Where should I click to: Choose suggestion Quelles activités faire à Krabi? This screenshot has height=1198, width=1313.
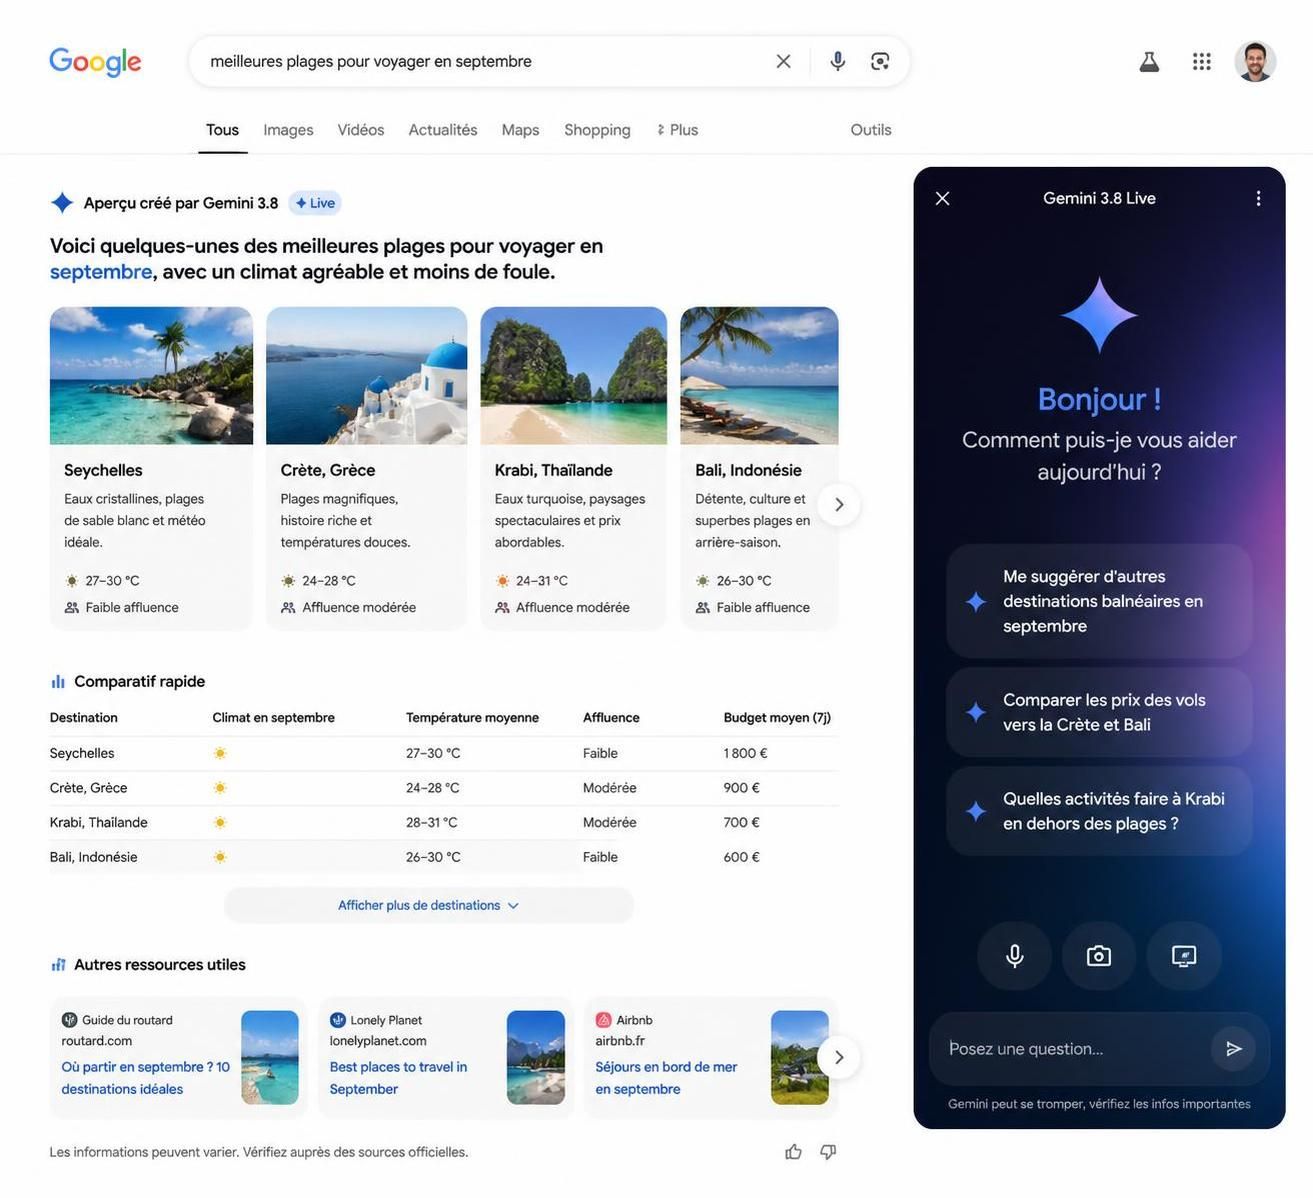pos(1099,811)
